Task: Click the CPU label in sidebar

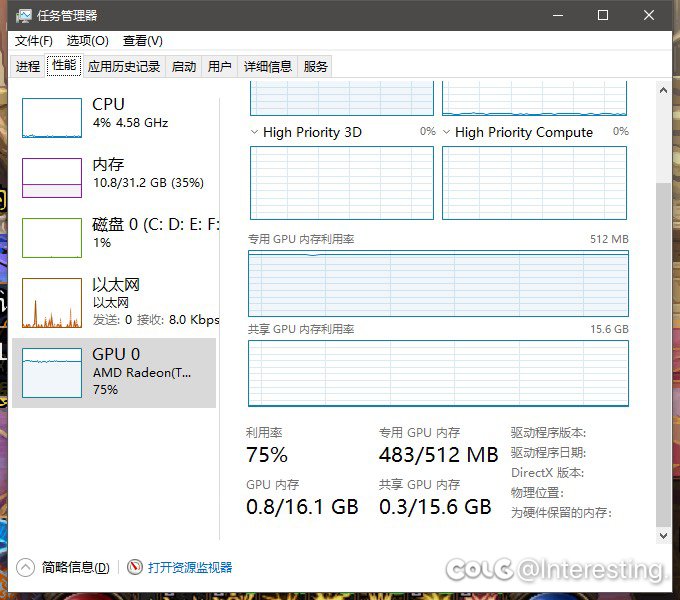Action: 108,104
